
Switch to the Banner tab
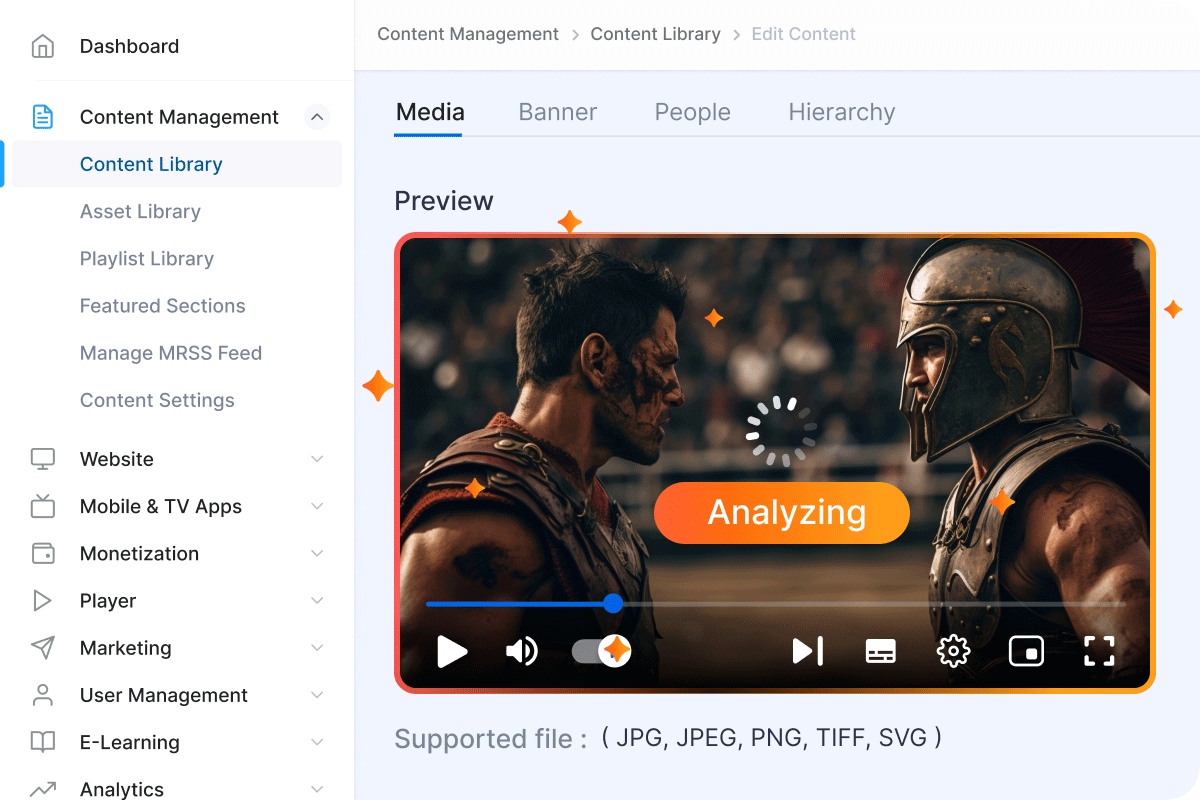557,112
